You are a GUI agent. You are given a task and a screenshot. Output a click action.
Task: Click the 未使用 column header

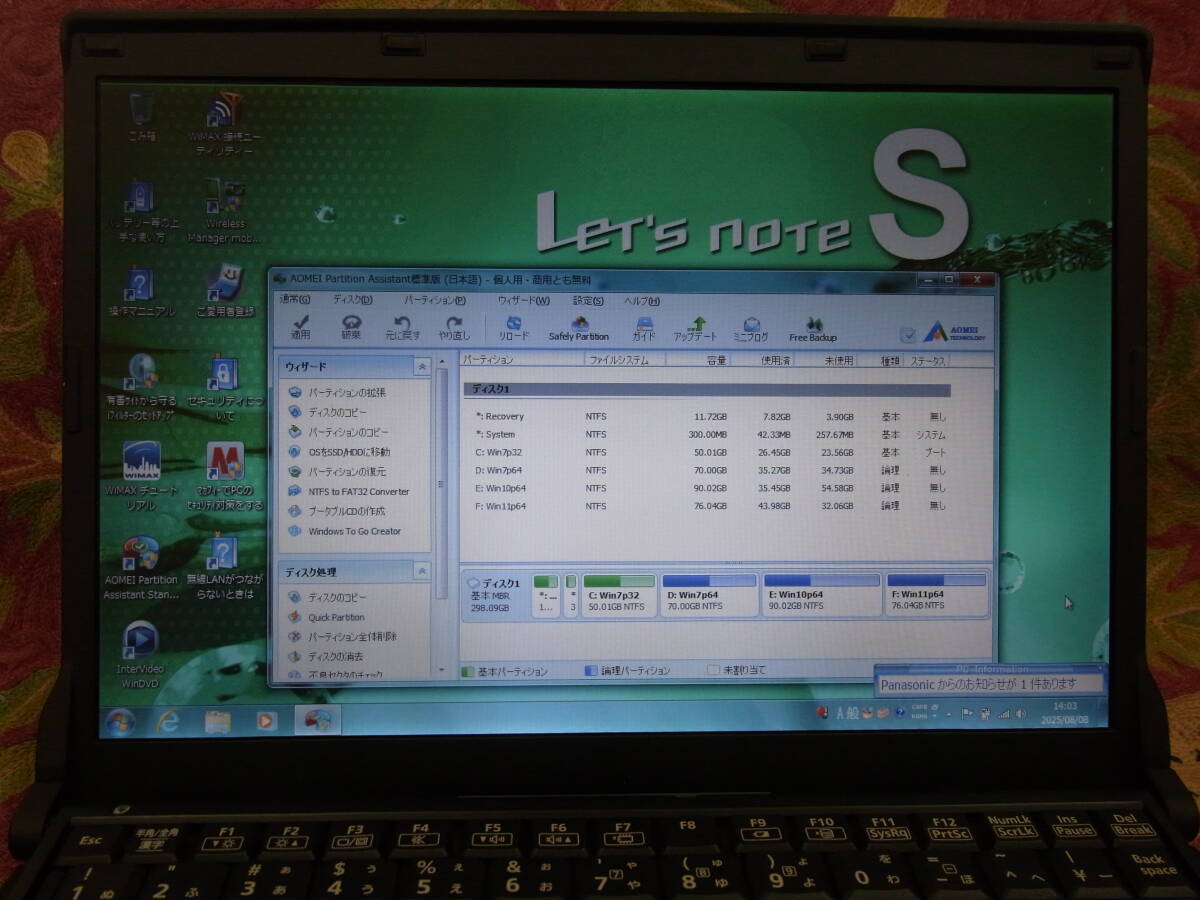(825, 359)
